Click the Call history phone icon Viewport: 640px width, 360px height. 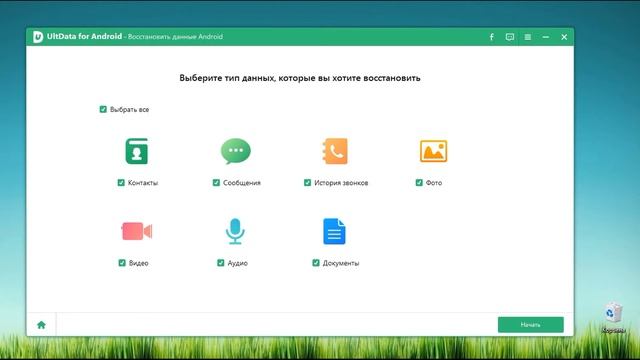tap(335, 151)
